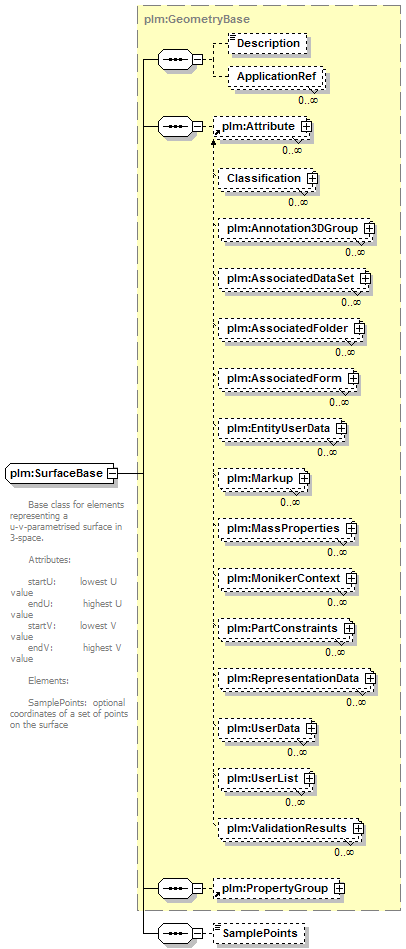The width and height of the screenshot is (406, 949).
Task: Expand plm:MassProperties plus icon
Action: tap(351, 528)
